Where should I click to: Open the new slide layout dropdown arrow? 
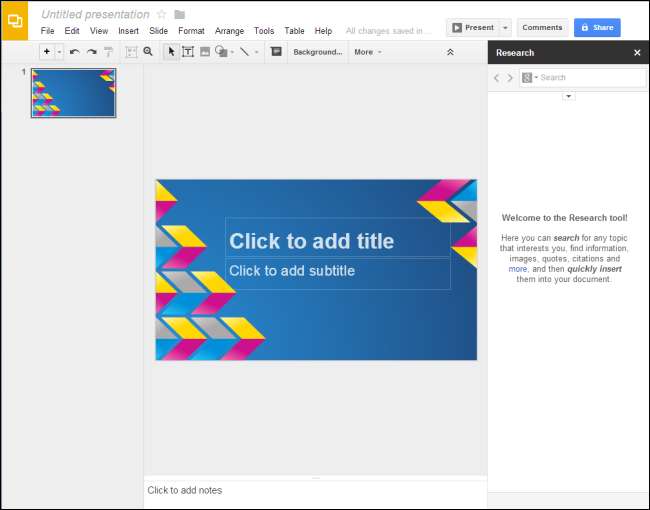(x=59, y=52)
